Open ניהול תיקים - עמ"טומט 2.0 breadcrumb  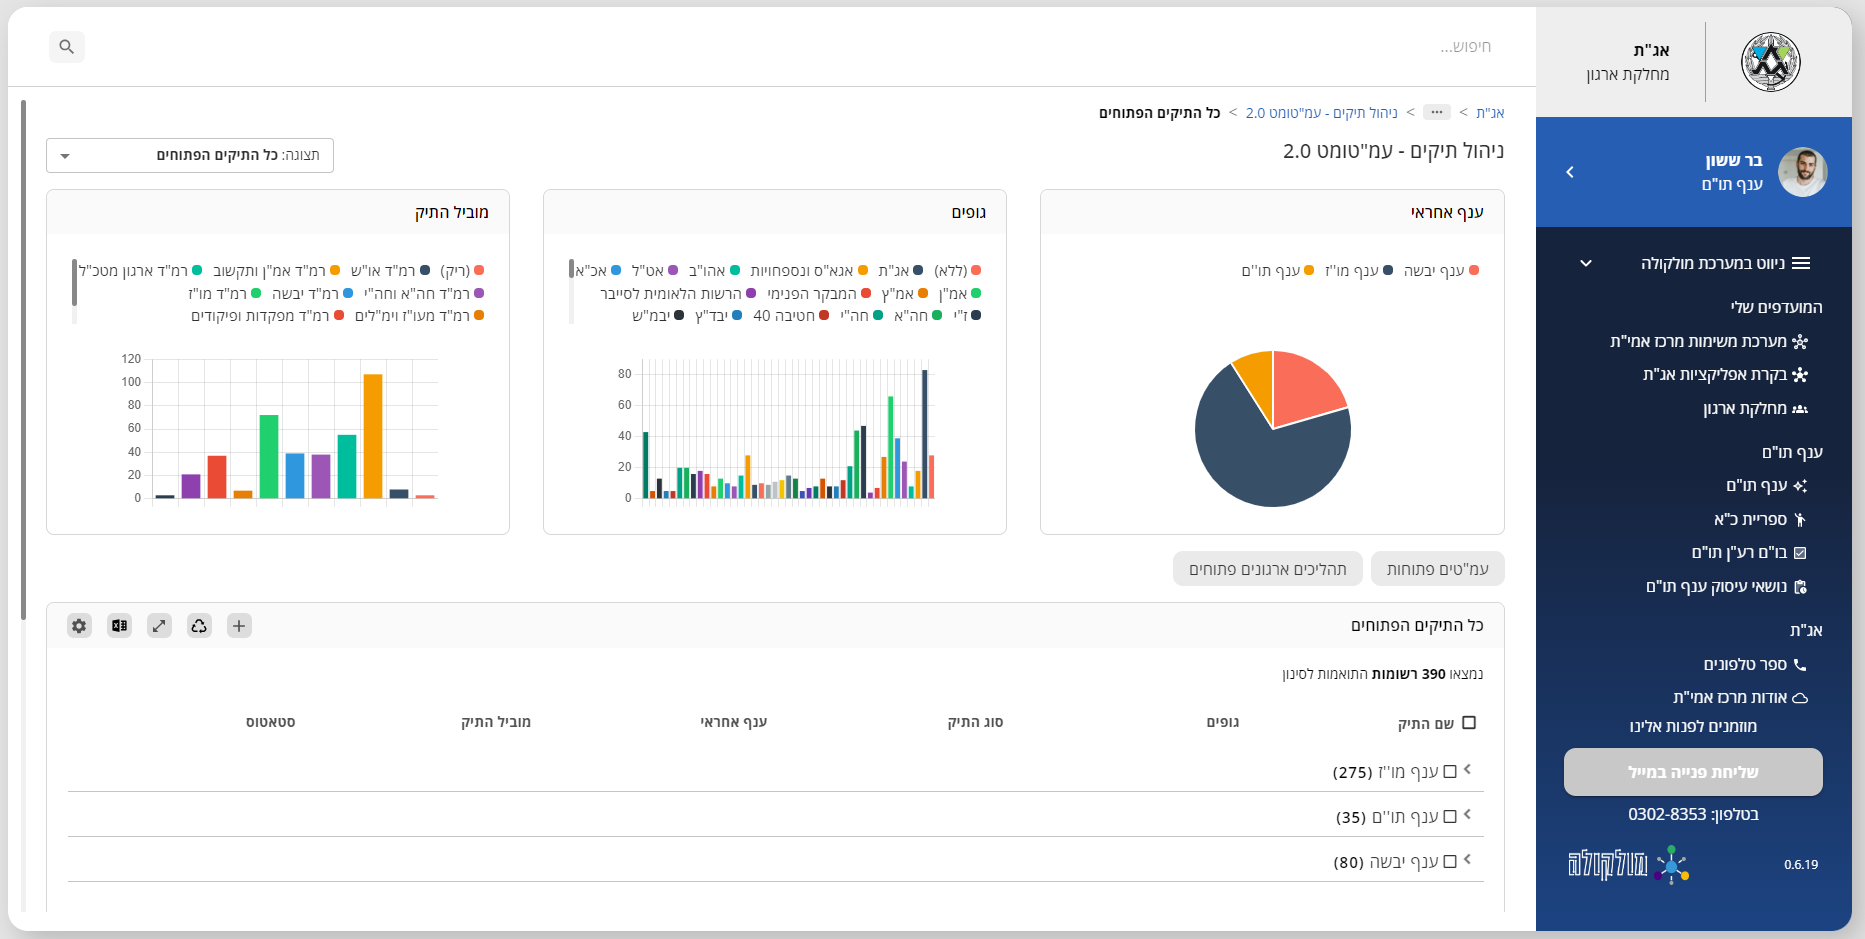tap(1322, 112)
